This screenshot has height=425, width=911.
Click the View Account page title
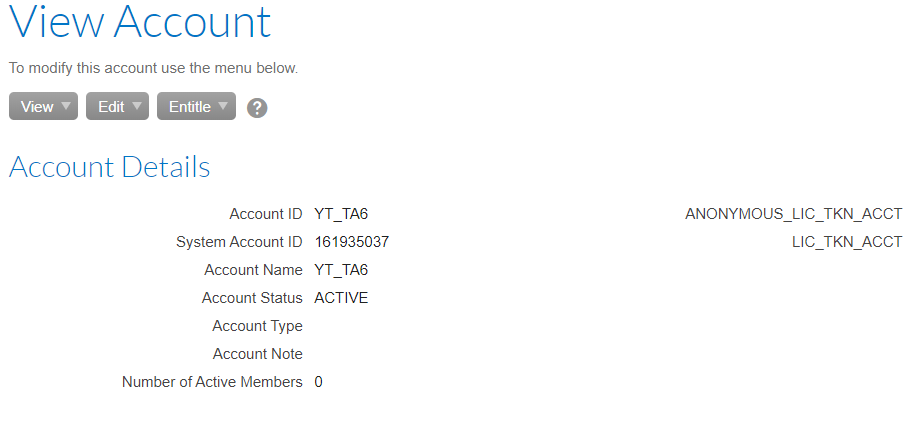pos(140,20)
